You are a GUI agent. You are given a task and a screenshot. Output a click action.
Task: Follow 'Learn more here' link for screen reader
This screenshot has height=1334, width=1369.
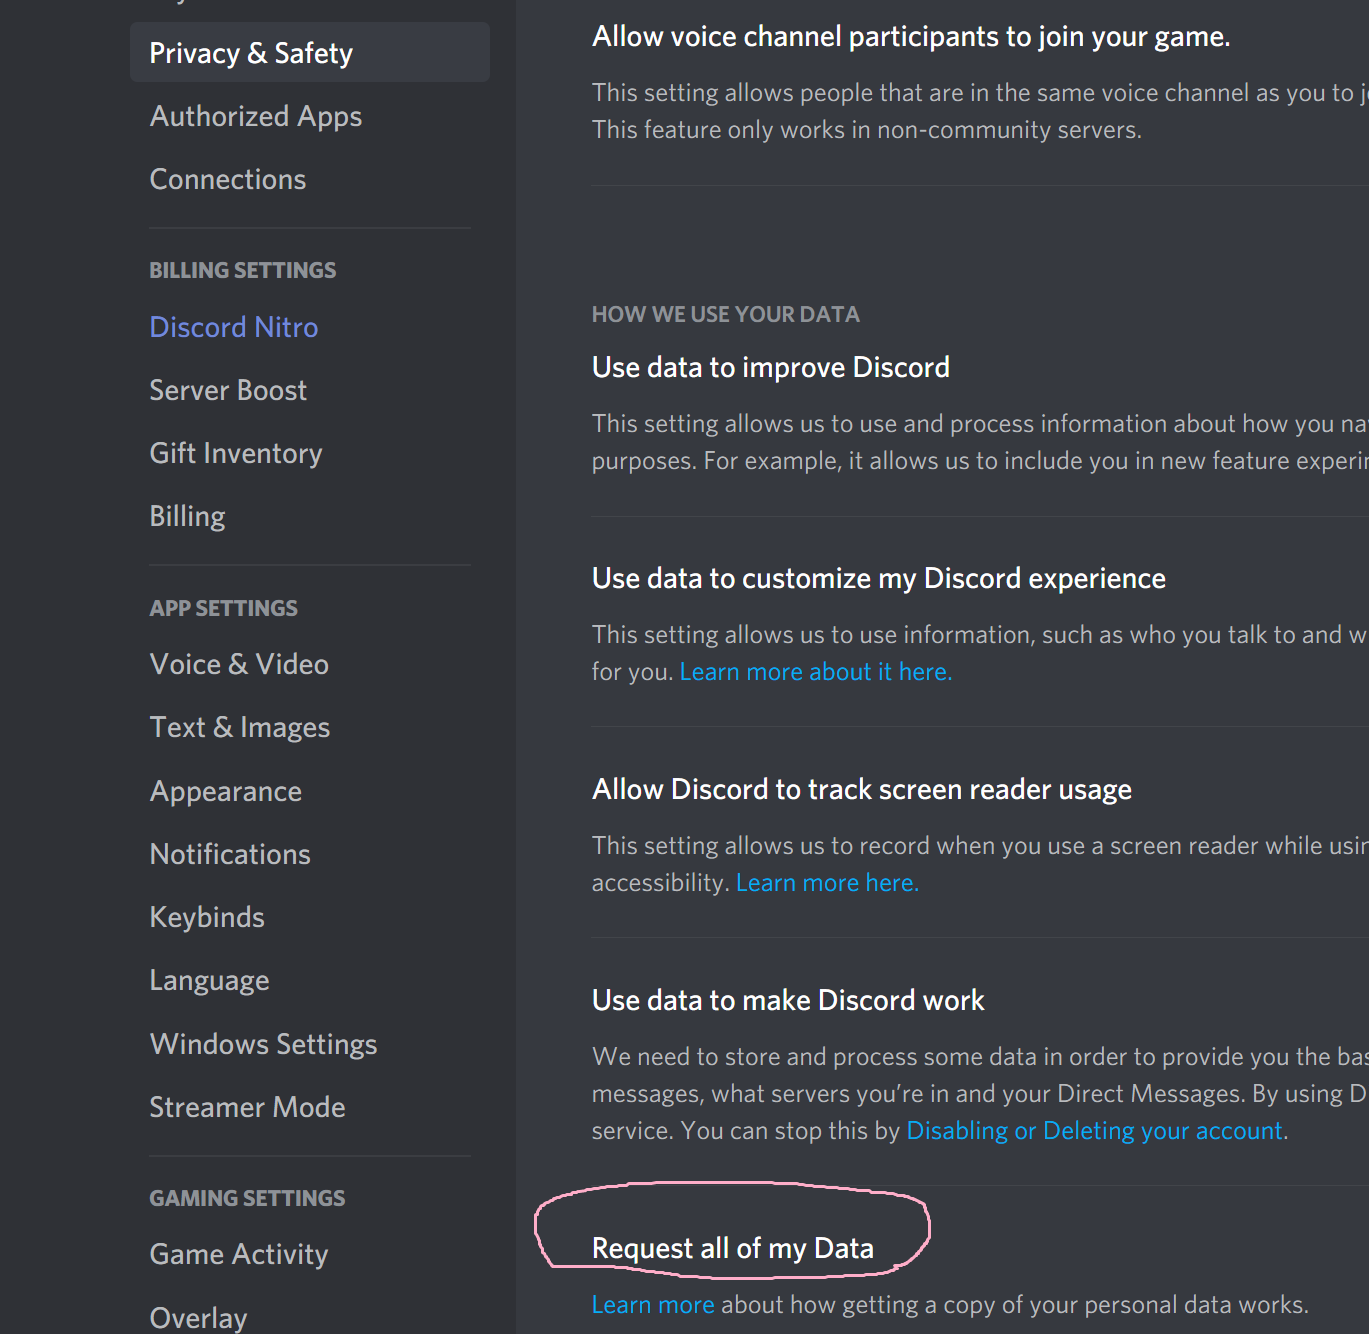click(827, 883)
